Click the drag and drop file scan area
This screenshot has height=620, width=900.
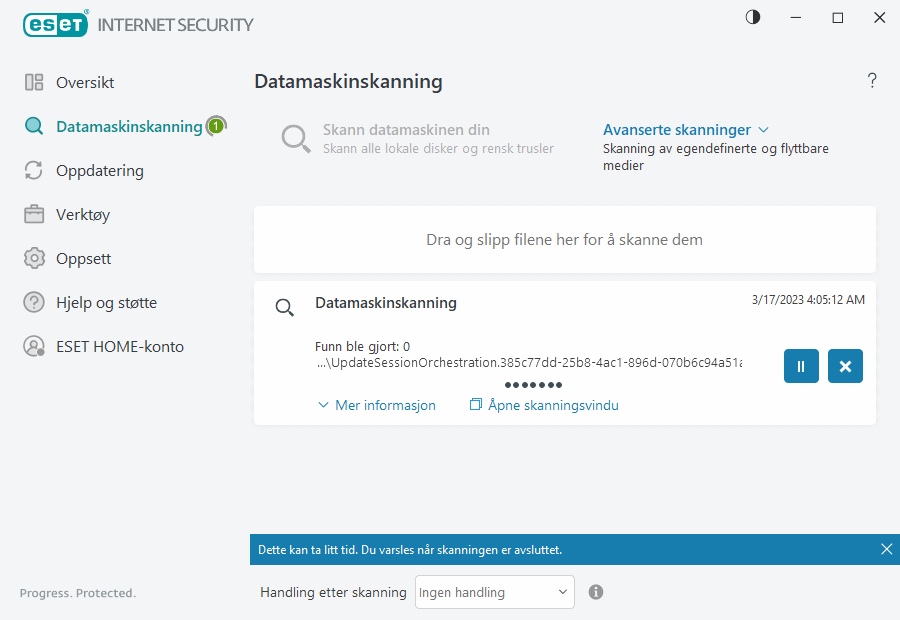coord(564,239)
